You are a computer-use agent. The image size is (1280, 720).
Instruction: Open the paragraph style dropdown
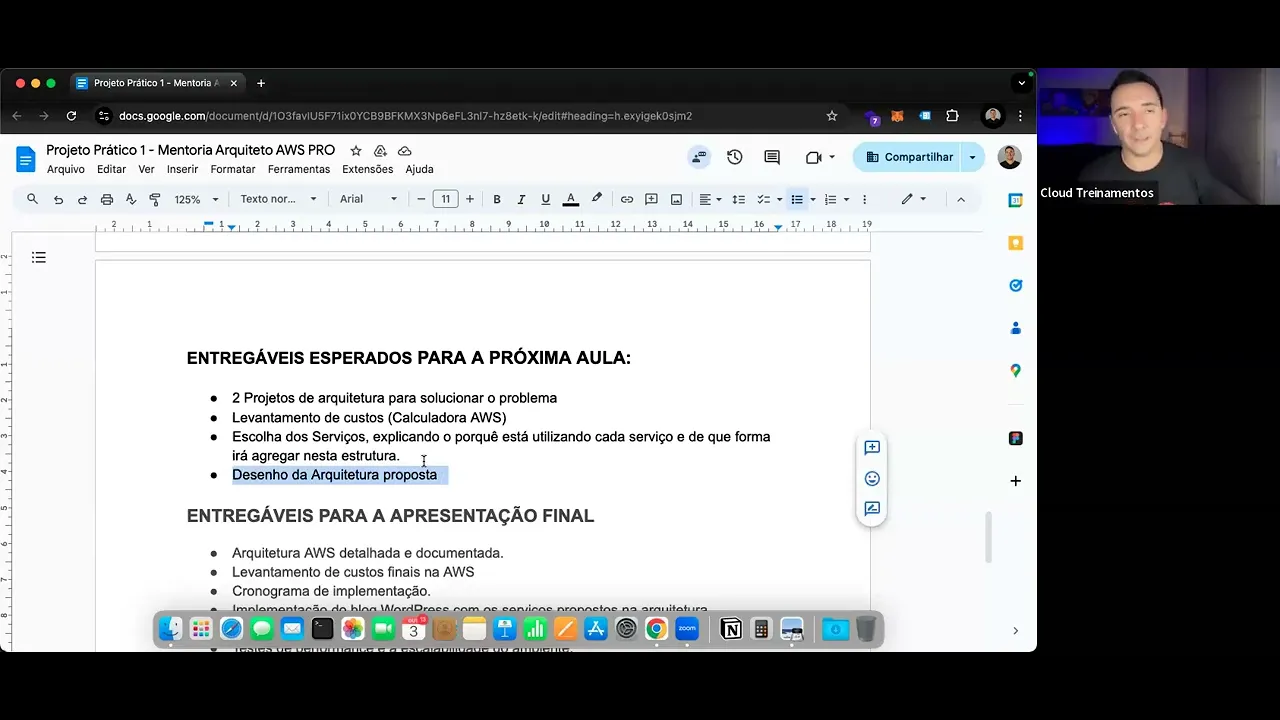click(278, 199)
